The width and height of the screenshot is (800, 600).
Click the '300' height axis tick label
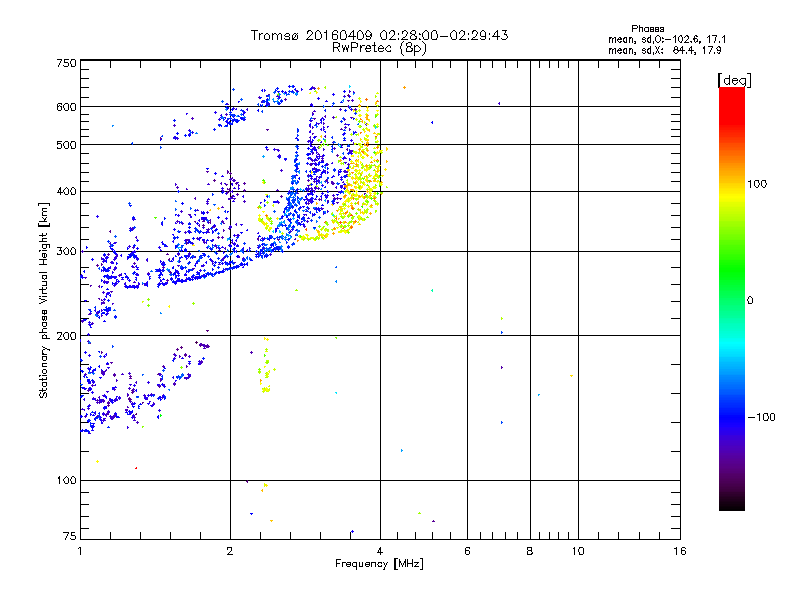click(x=66, y=252)
